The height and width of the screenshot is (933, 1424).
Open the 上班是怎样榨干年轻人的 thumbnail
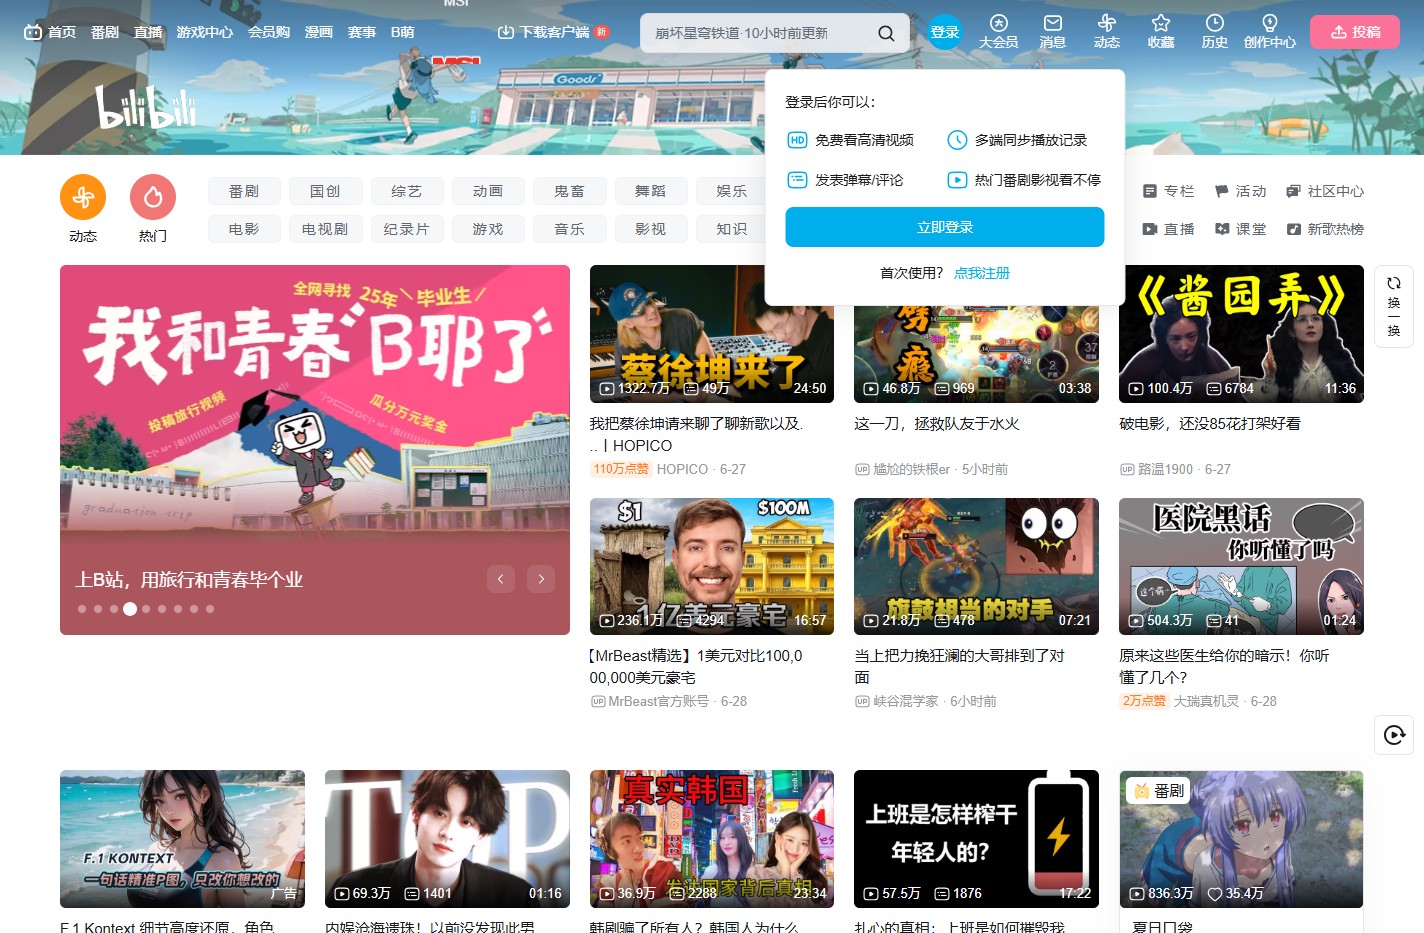pos(976,839)
